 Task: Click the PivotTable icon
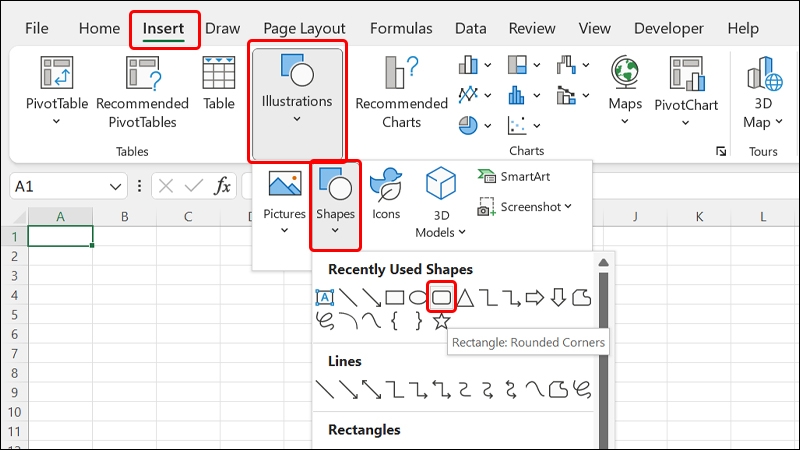point(57,73)
